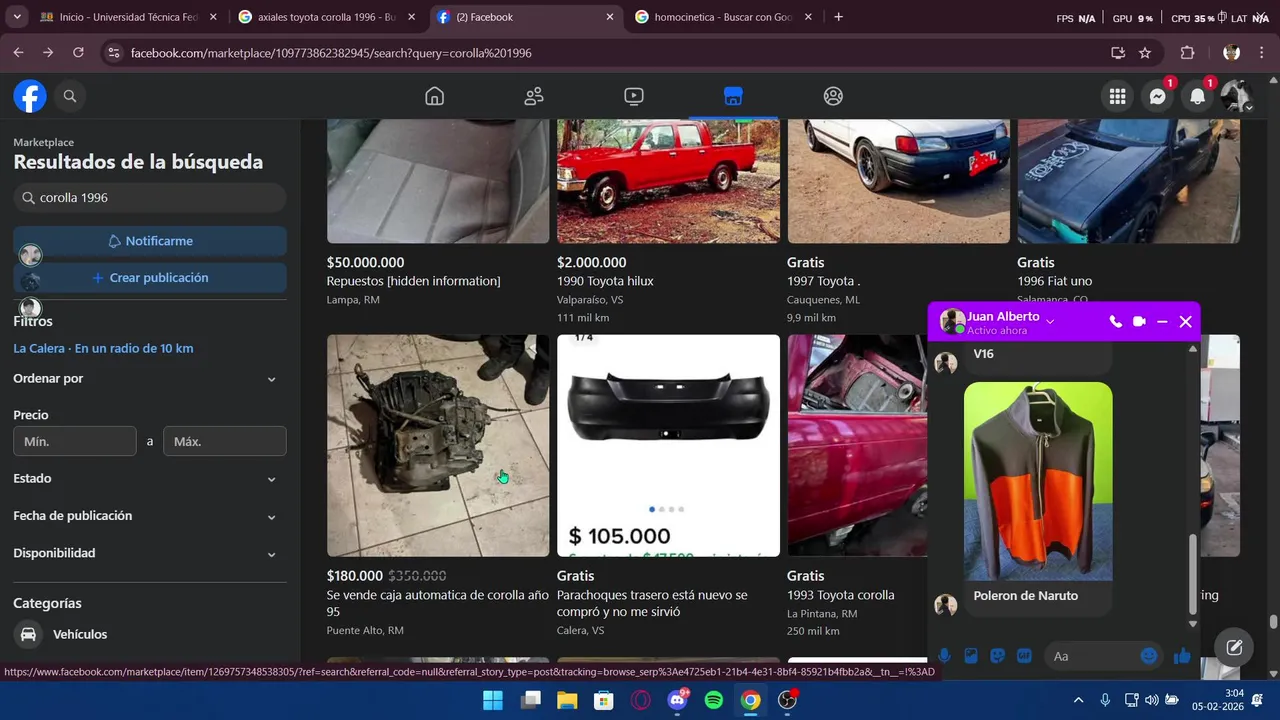Reload the page in Chrome
Viewport: 1280px width, 720px height.
pos(78,52)
